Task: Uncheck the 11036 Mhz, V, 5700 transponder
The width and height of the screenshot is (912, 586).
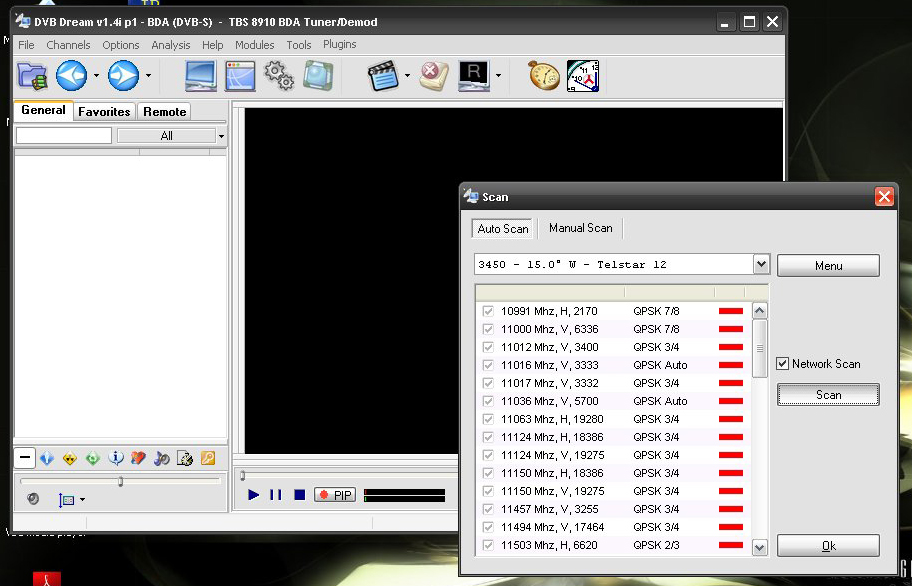Action: click(x=488, y=401)
